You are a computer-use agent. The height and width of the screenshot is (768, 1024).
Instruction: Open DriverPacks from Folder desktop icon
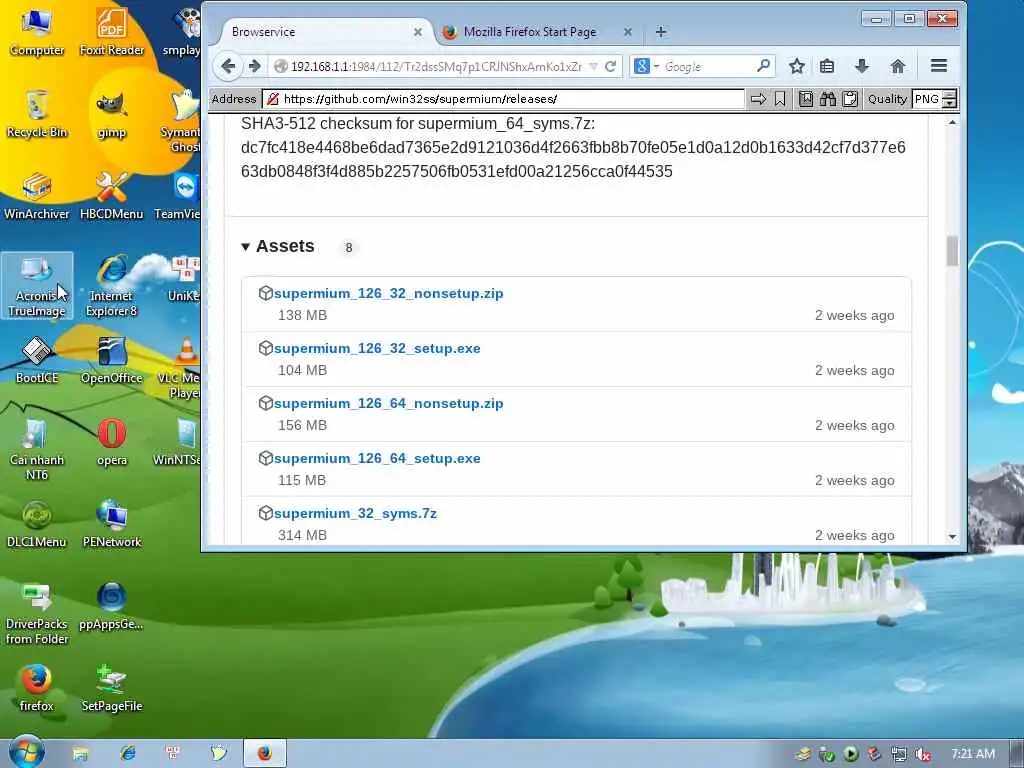[x=37, y=613]
